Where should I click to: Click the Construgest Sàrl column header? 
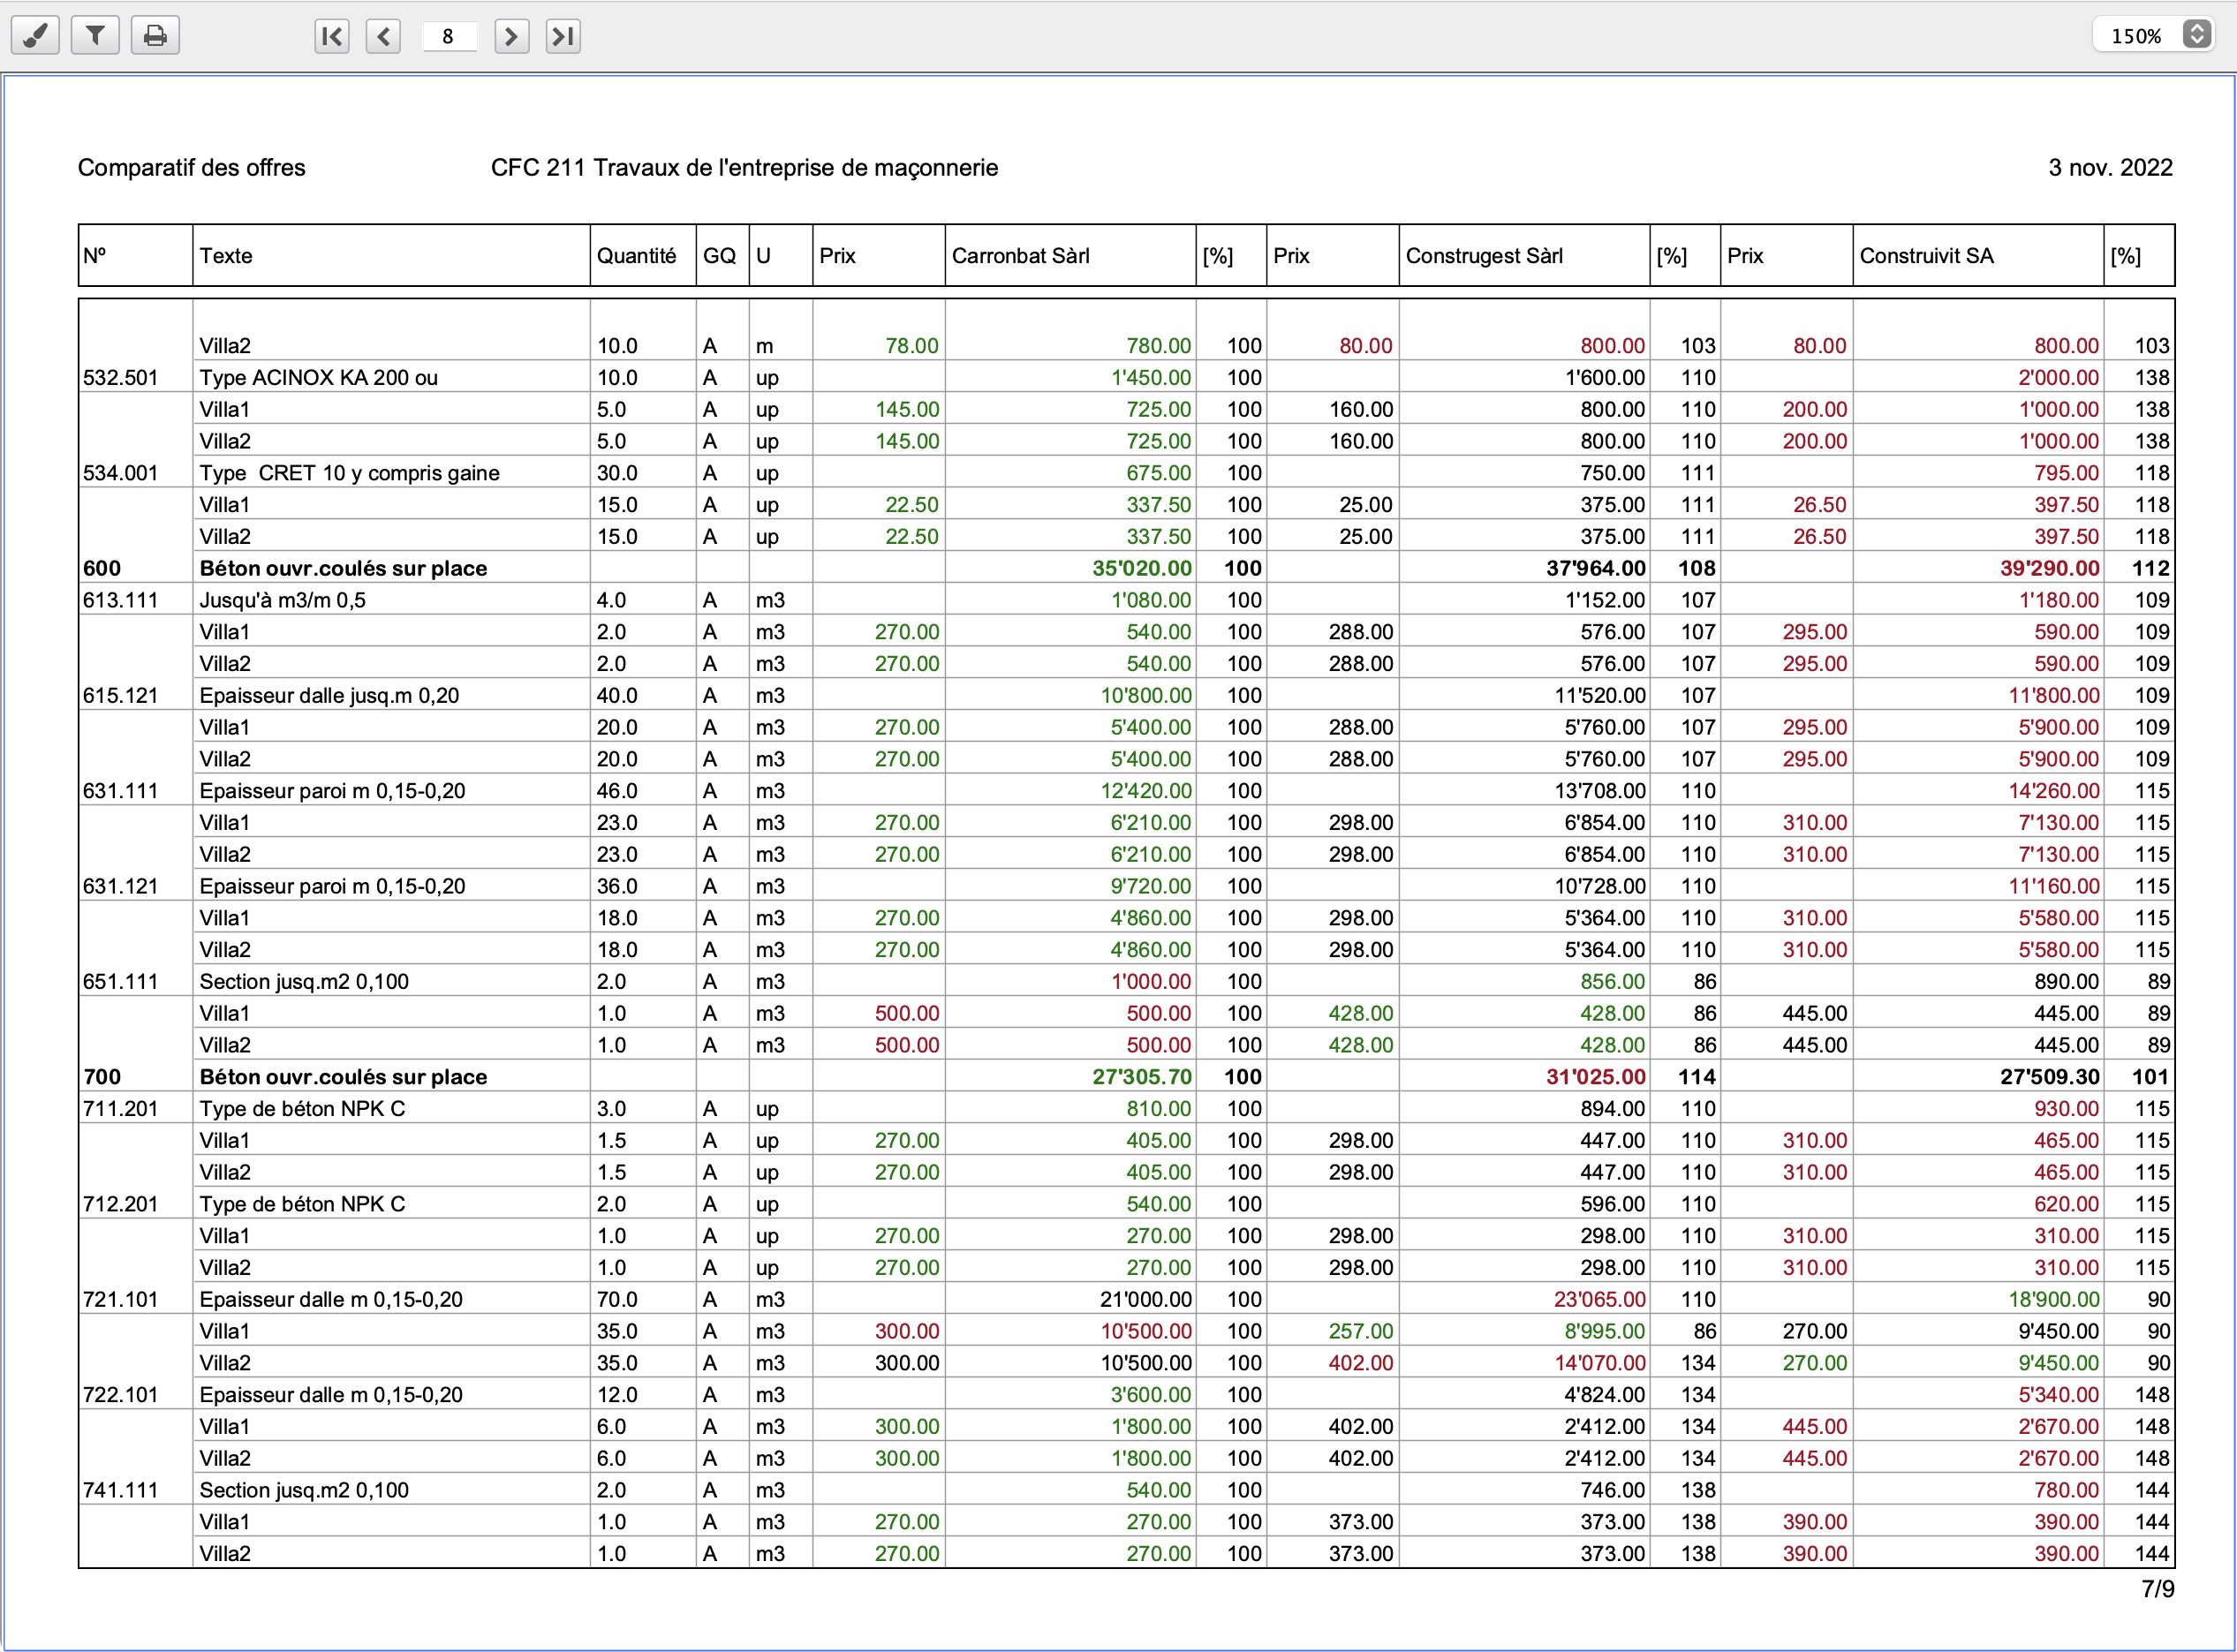pos(1484,256)
